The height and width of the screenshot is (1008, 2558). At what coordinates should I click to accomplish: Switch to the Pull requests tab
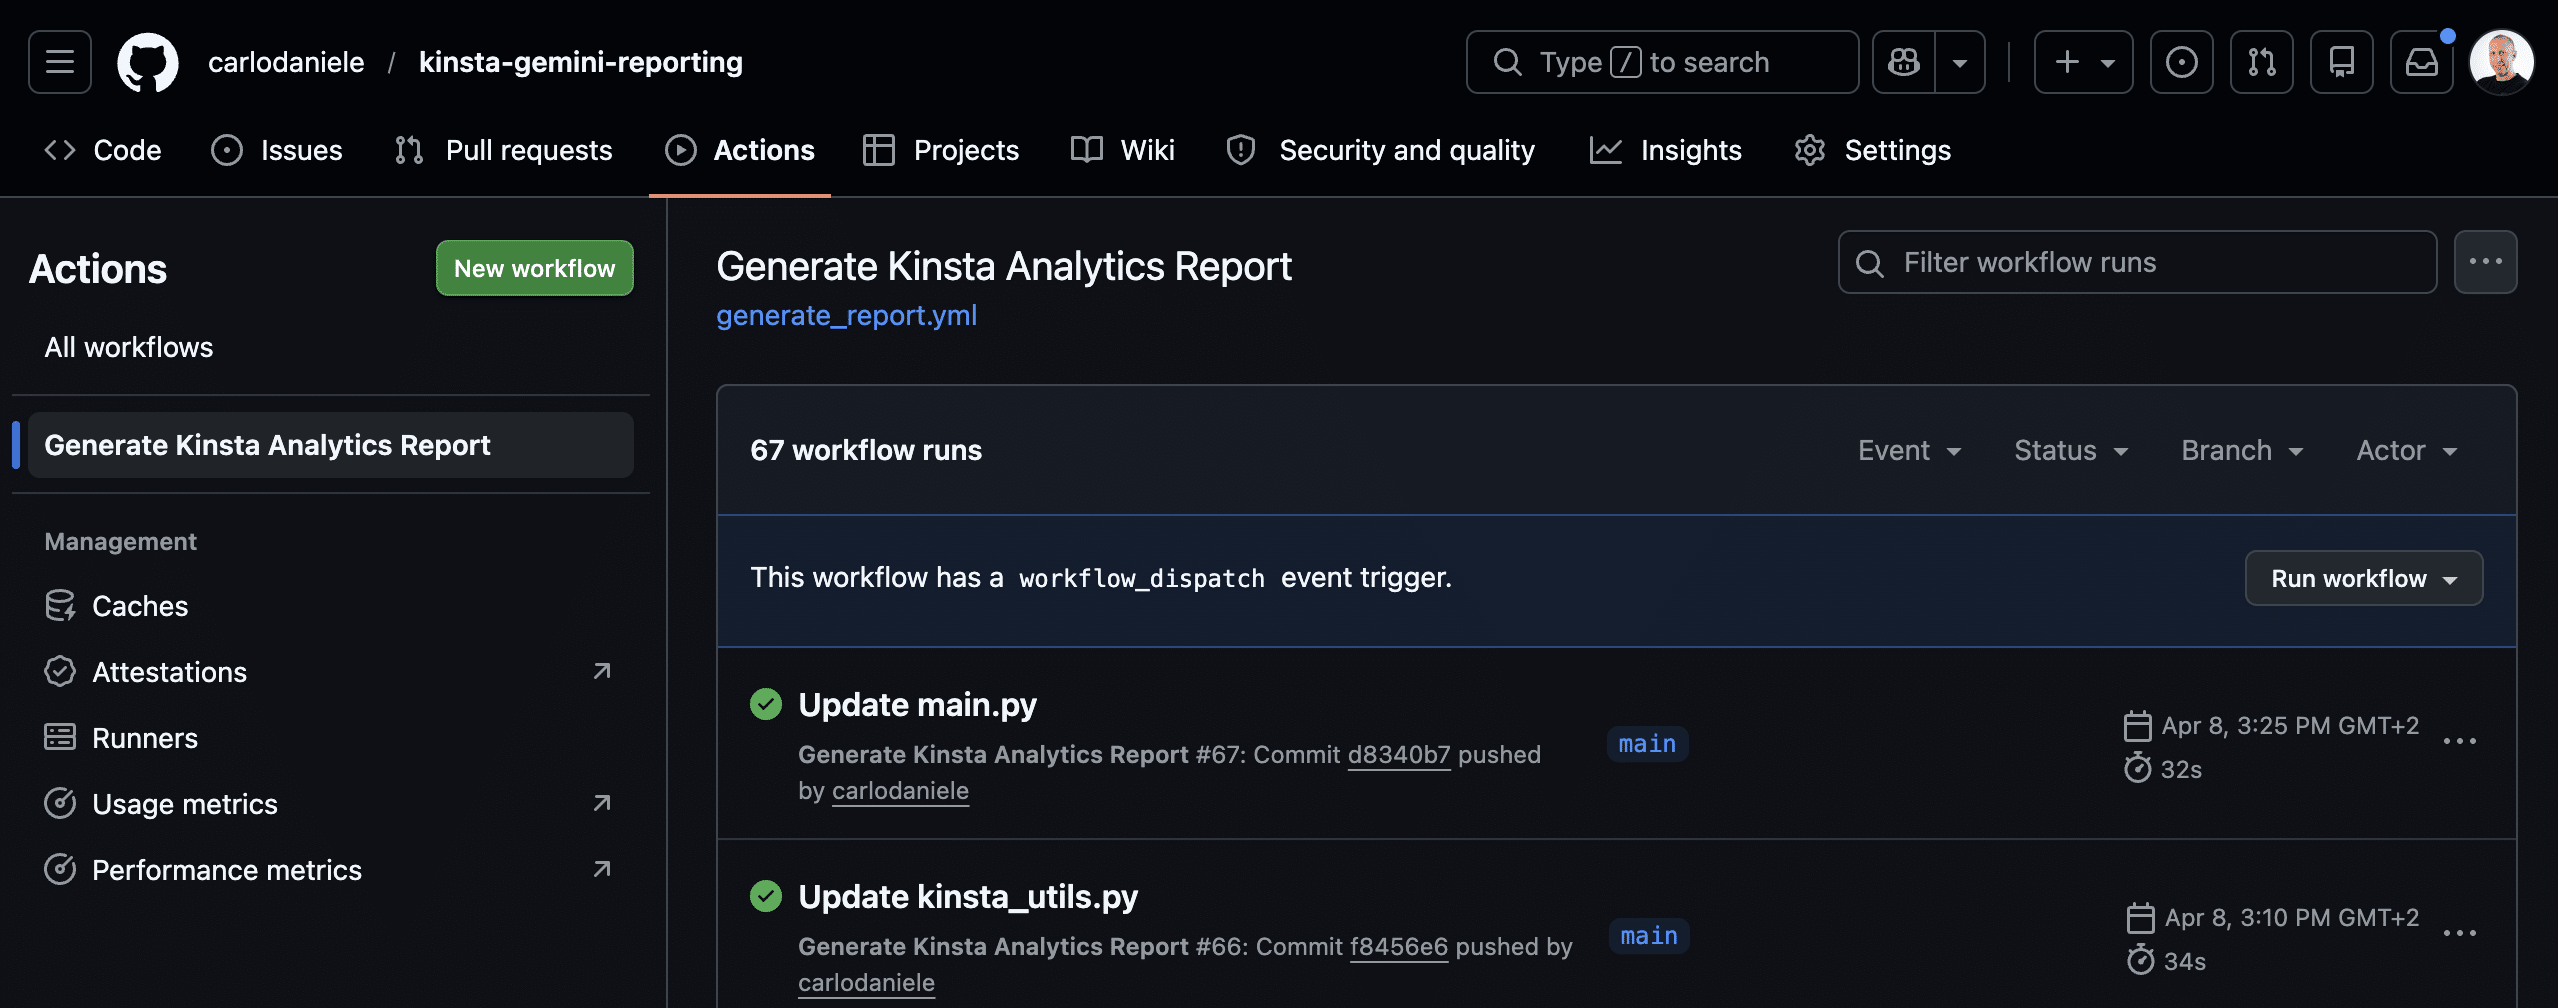tap(503, 150)
